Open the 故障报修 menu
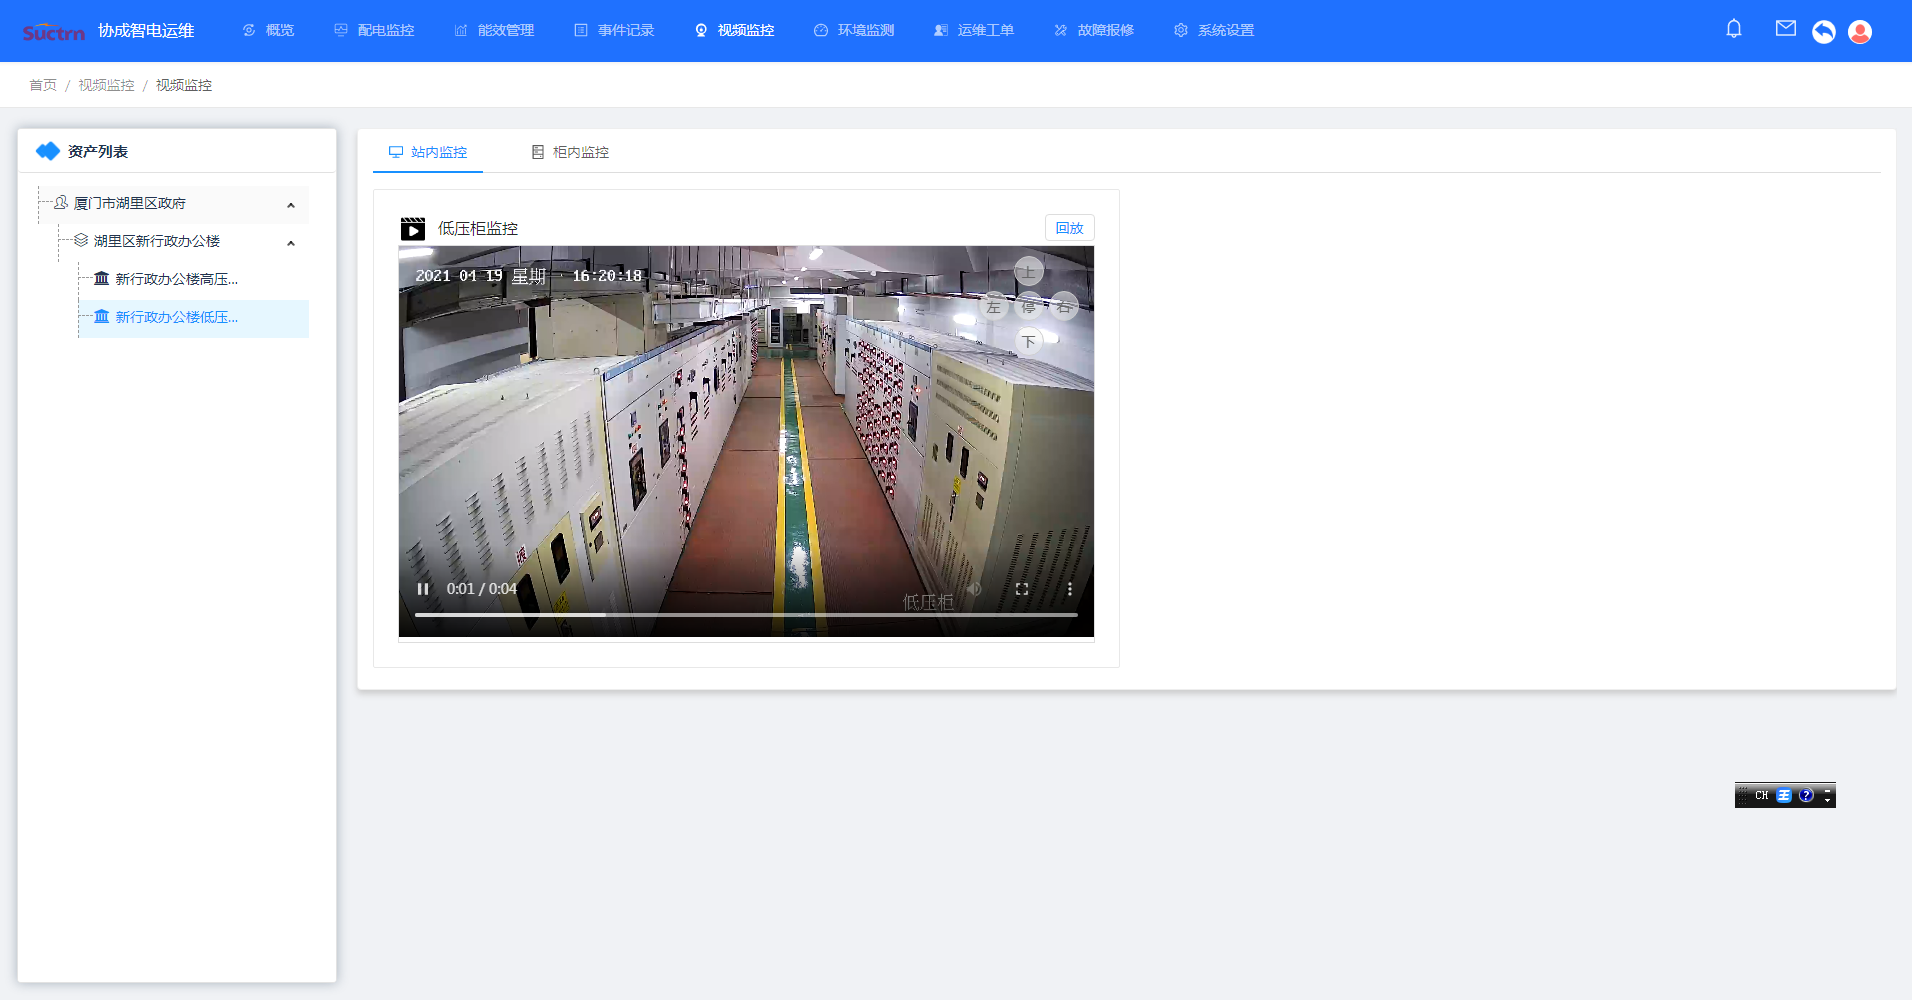 [x=1094, y=31]
